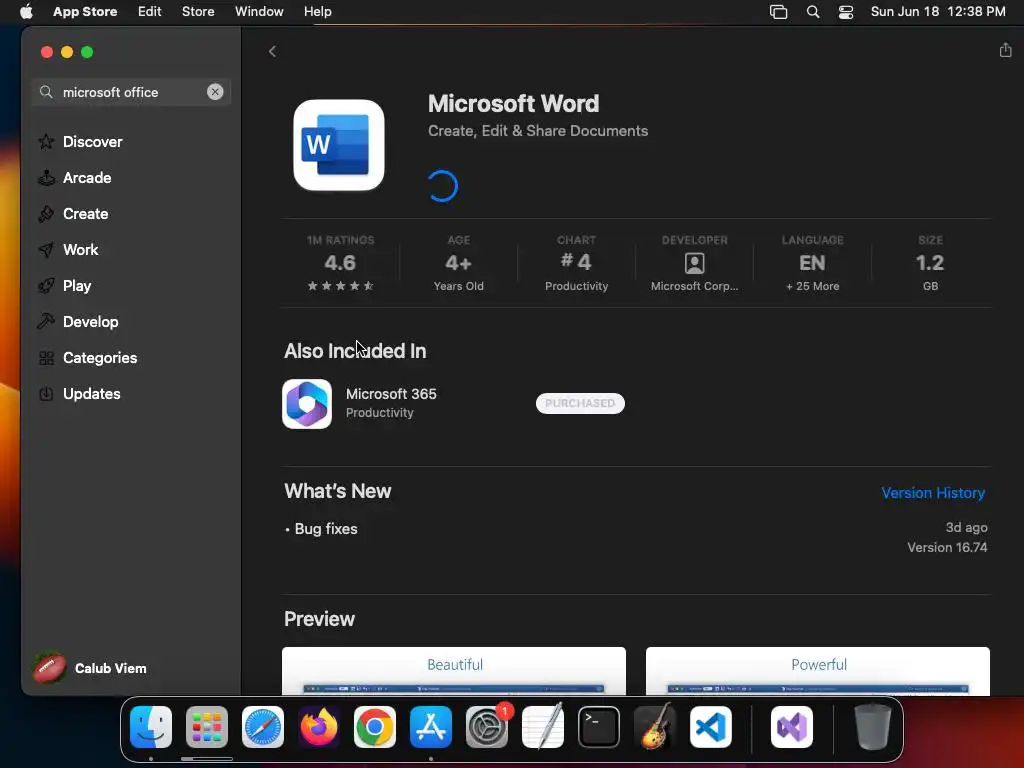Click the #4 Productivity chart ranking

(576, 263)
